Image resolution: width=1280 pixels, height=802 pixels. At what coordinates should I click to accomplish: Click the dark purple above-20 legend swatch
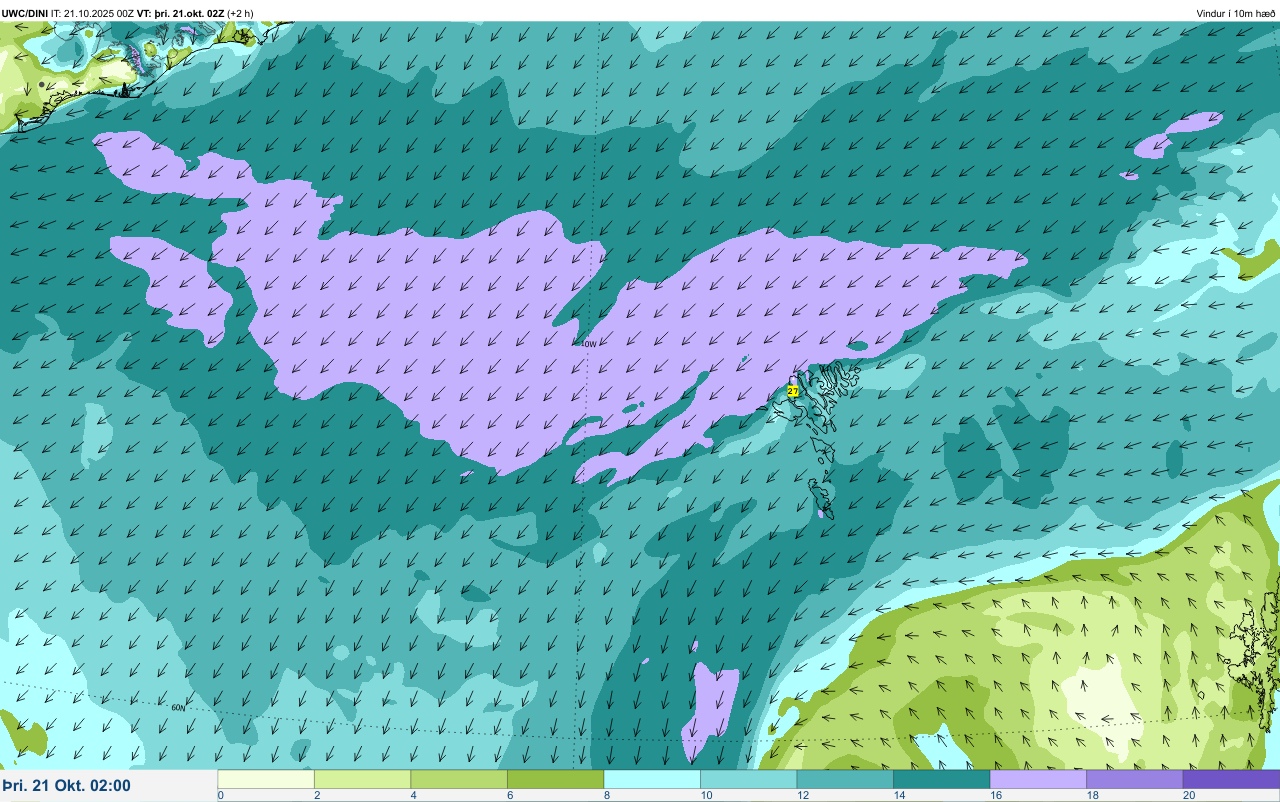coord(1231,779)
